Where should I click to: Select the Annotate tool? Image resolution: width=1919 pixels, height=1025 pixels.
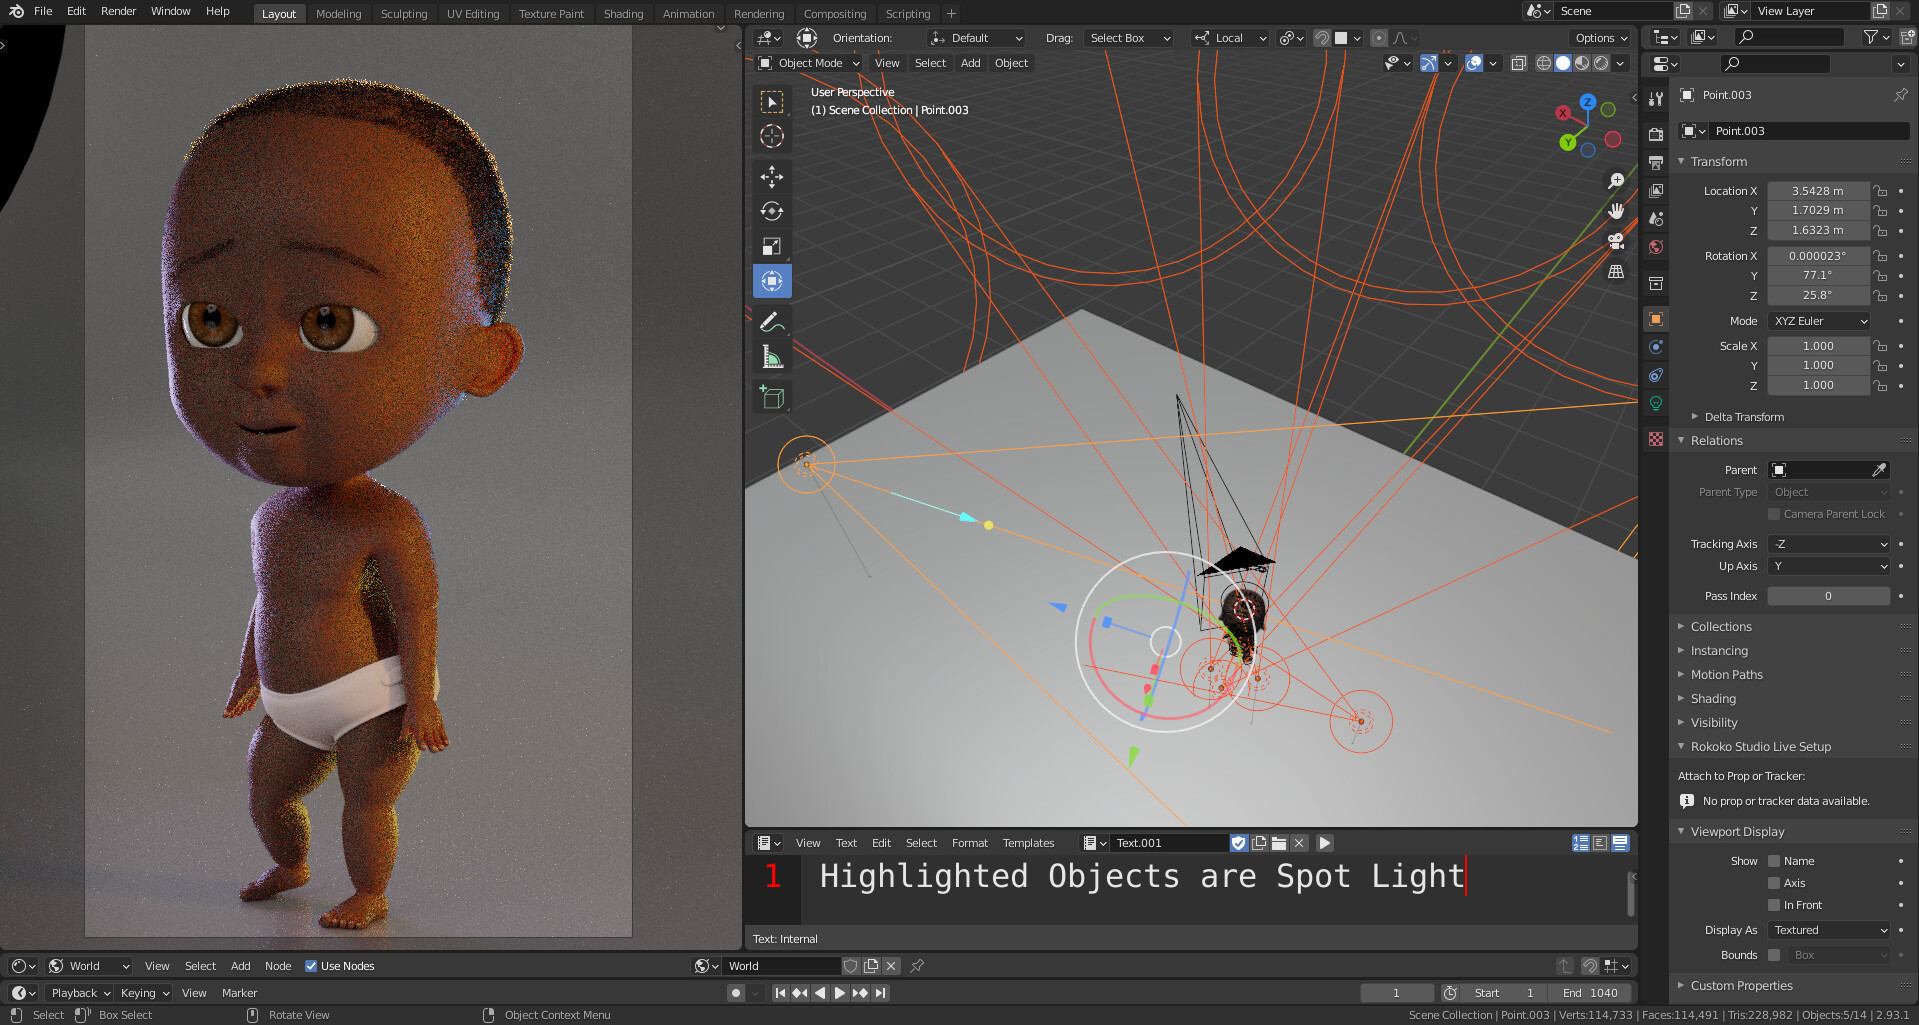point(771,321)
